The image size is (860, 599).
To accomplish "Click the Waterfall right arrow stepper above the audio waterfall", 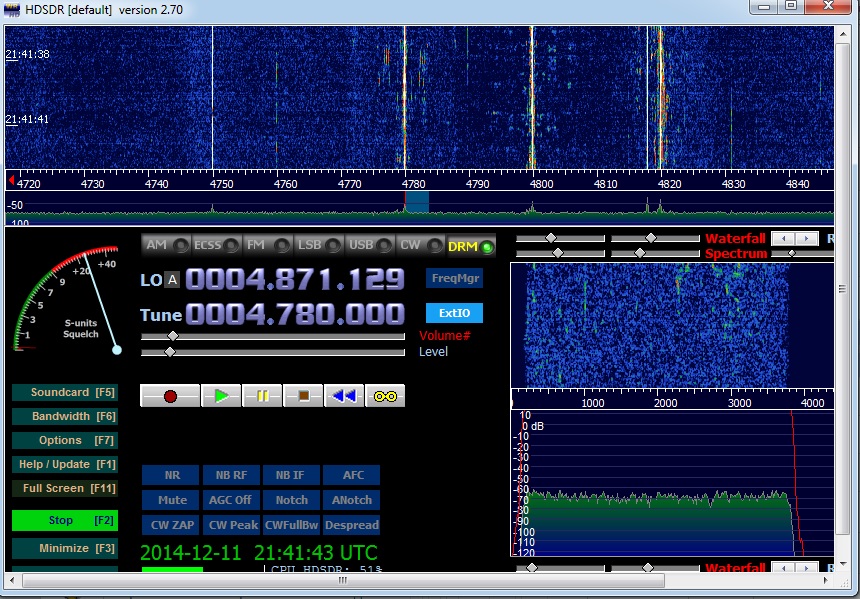I will 806,239.
